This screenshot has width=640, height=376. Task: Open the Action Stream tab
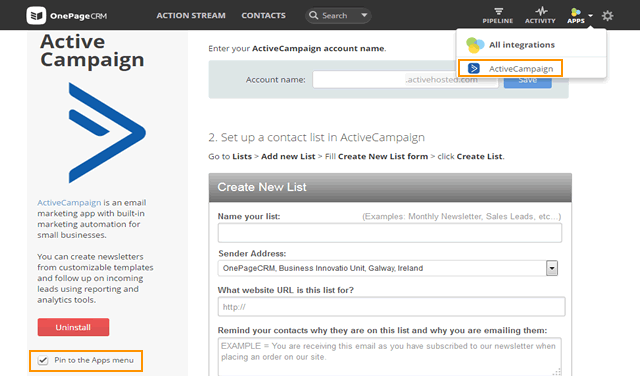click(x=191, y=16)
